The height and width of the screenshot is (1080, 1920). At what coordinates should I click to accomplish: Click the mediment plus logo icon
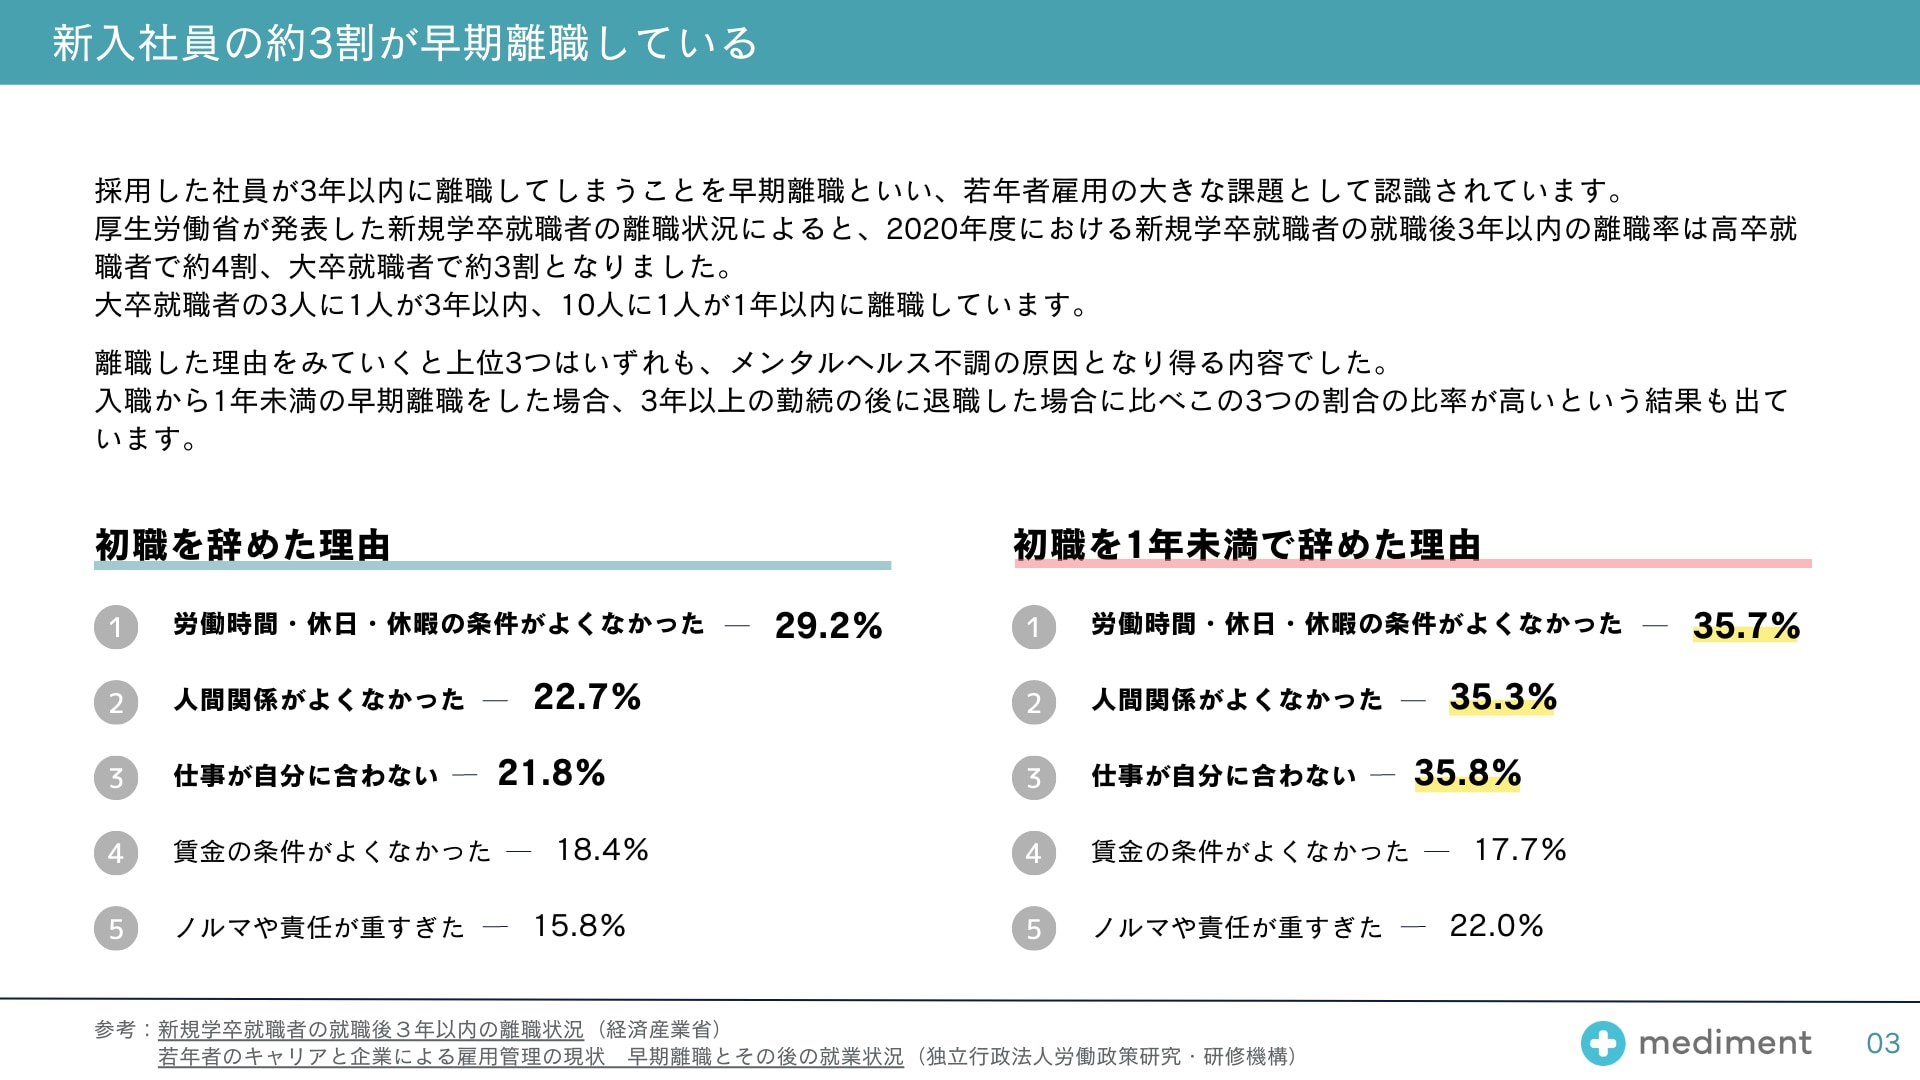click(x=1603, y=1043)
